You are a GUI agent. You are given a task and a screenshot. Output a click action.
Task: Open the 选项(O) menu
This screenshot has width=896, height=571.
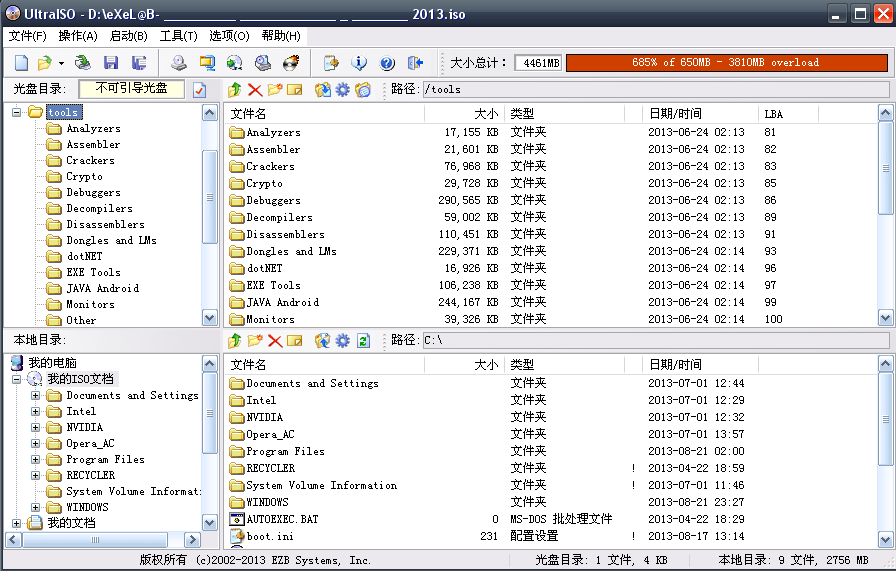point(229,36)
